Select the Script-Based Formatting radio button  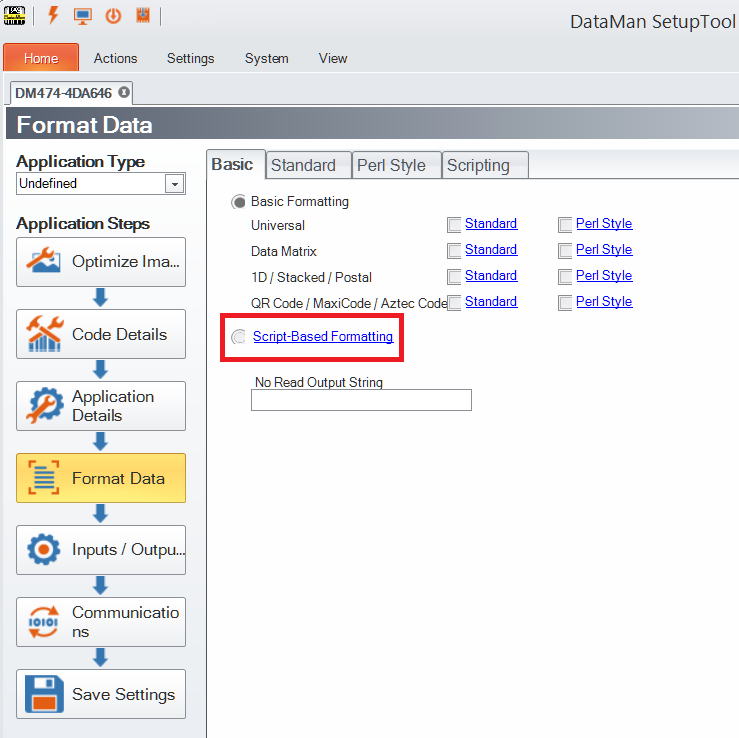[239, 337]
